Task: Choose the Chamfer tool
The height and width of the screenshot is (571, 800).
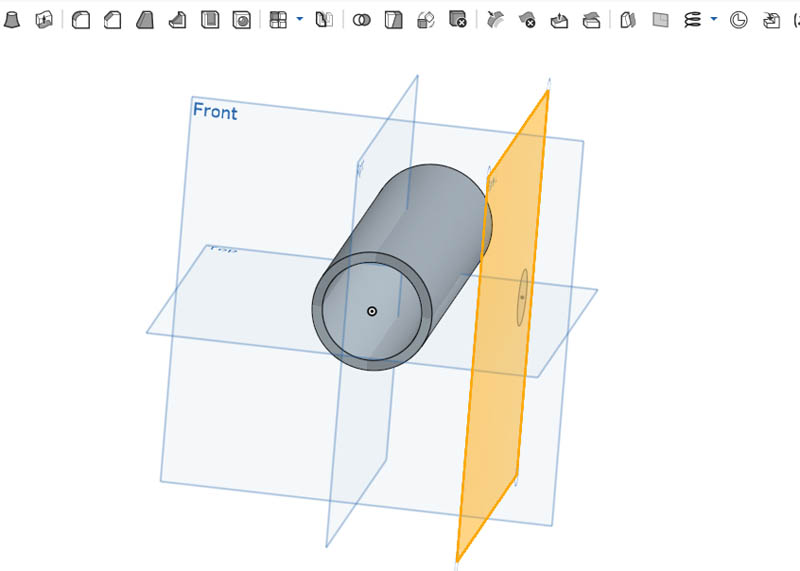Action: point(113,19)
